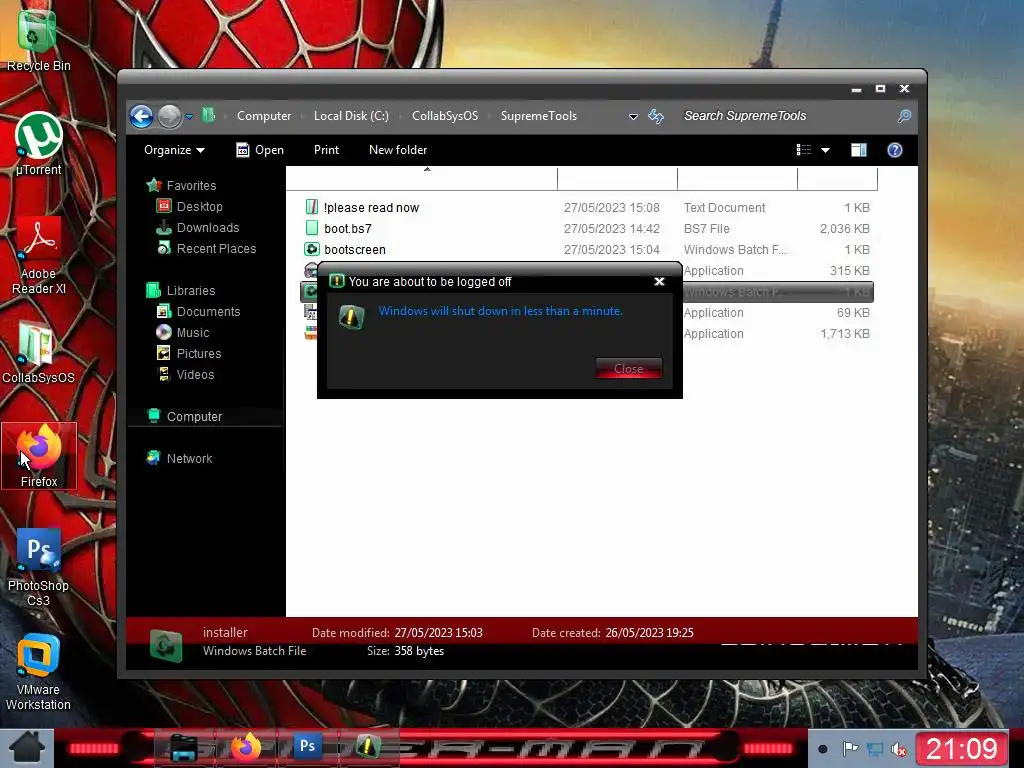Open the Music library

click(x=183, y=332)
